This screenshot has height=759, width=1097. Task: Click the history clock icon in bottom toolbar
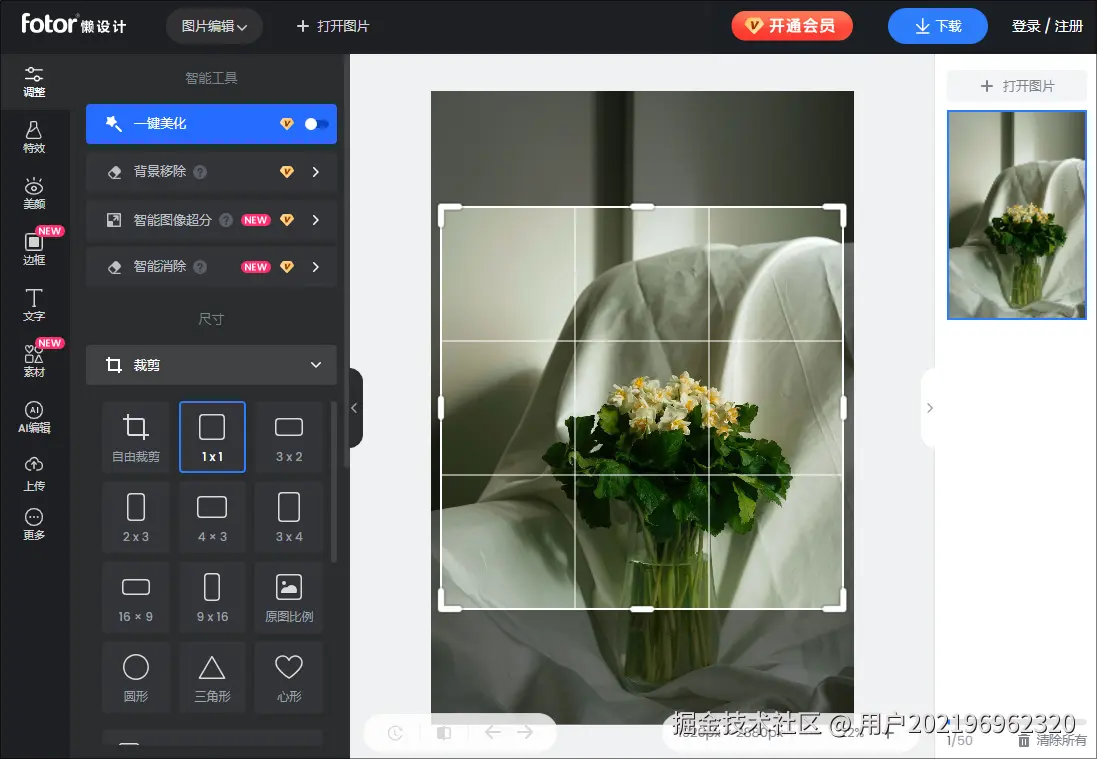click(x=395, y=733)
